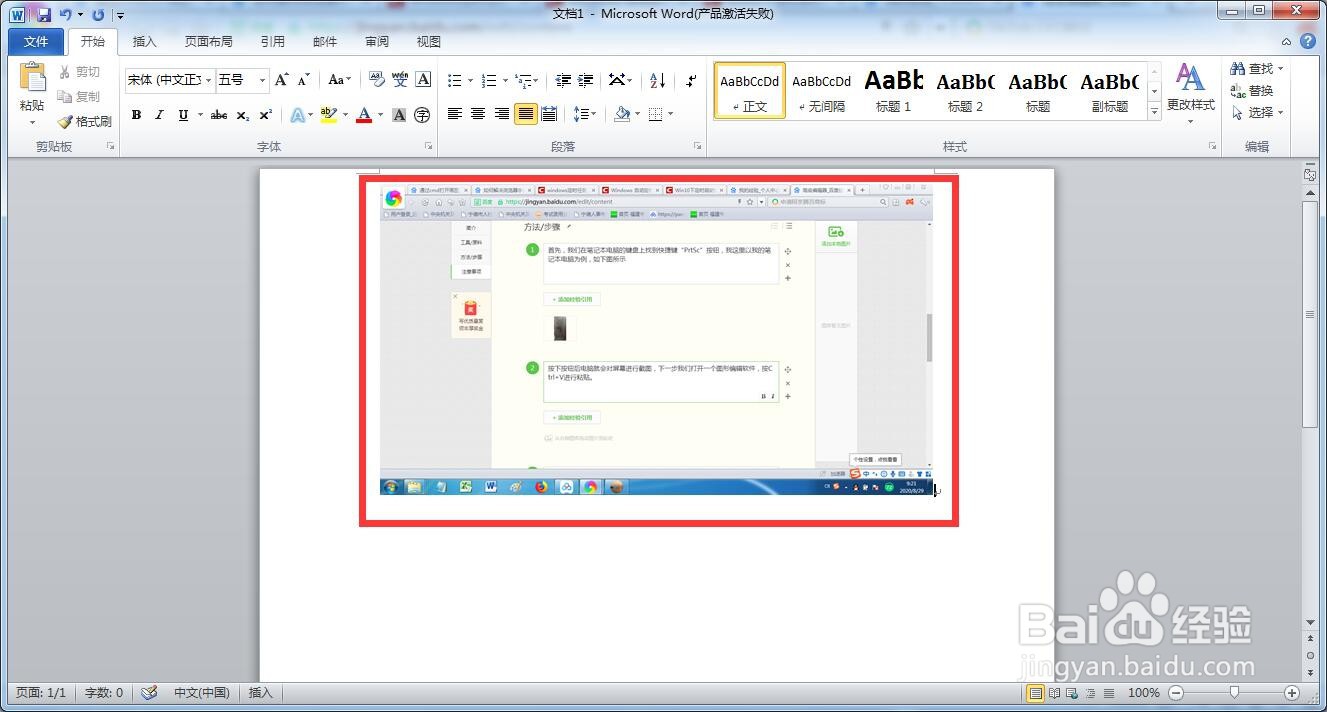
Task: Click the Paste (粘贴) clipboard icon
Action: tap(32, 78)
